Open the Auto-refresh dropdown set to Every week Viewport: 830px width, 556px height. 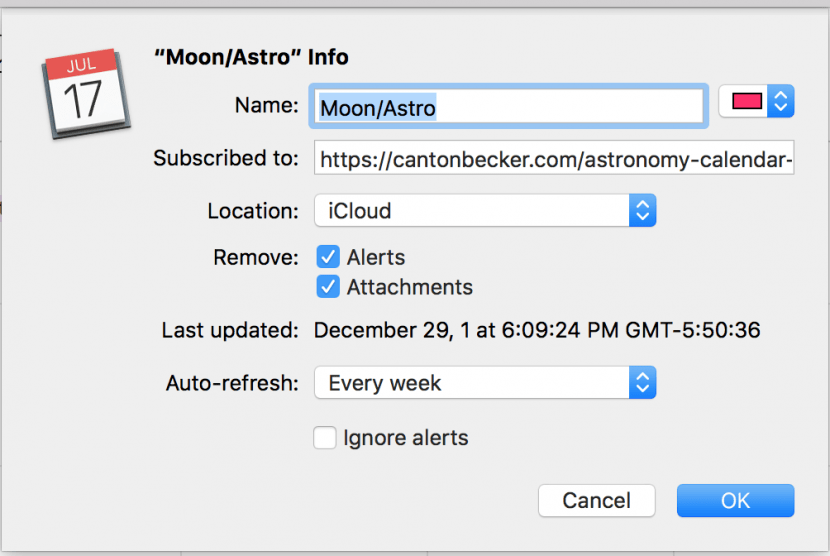(485, 382)
